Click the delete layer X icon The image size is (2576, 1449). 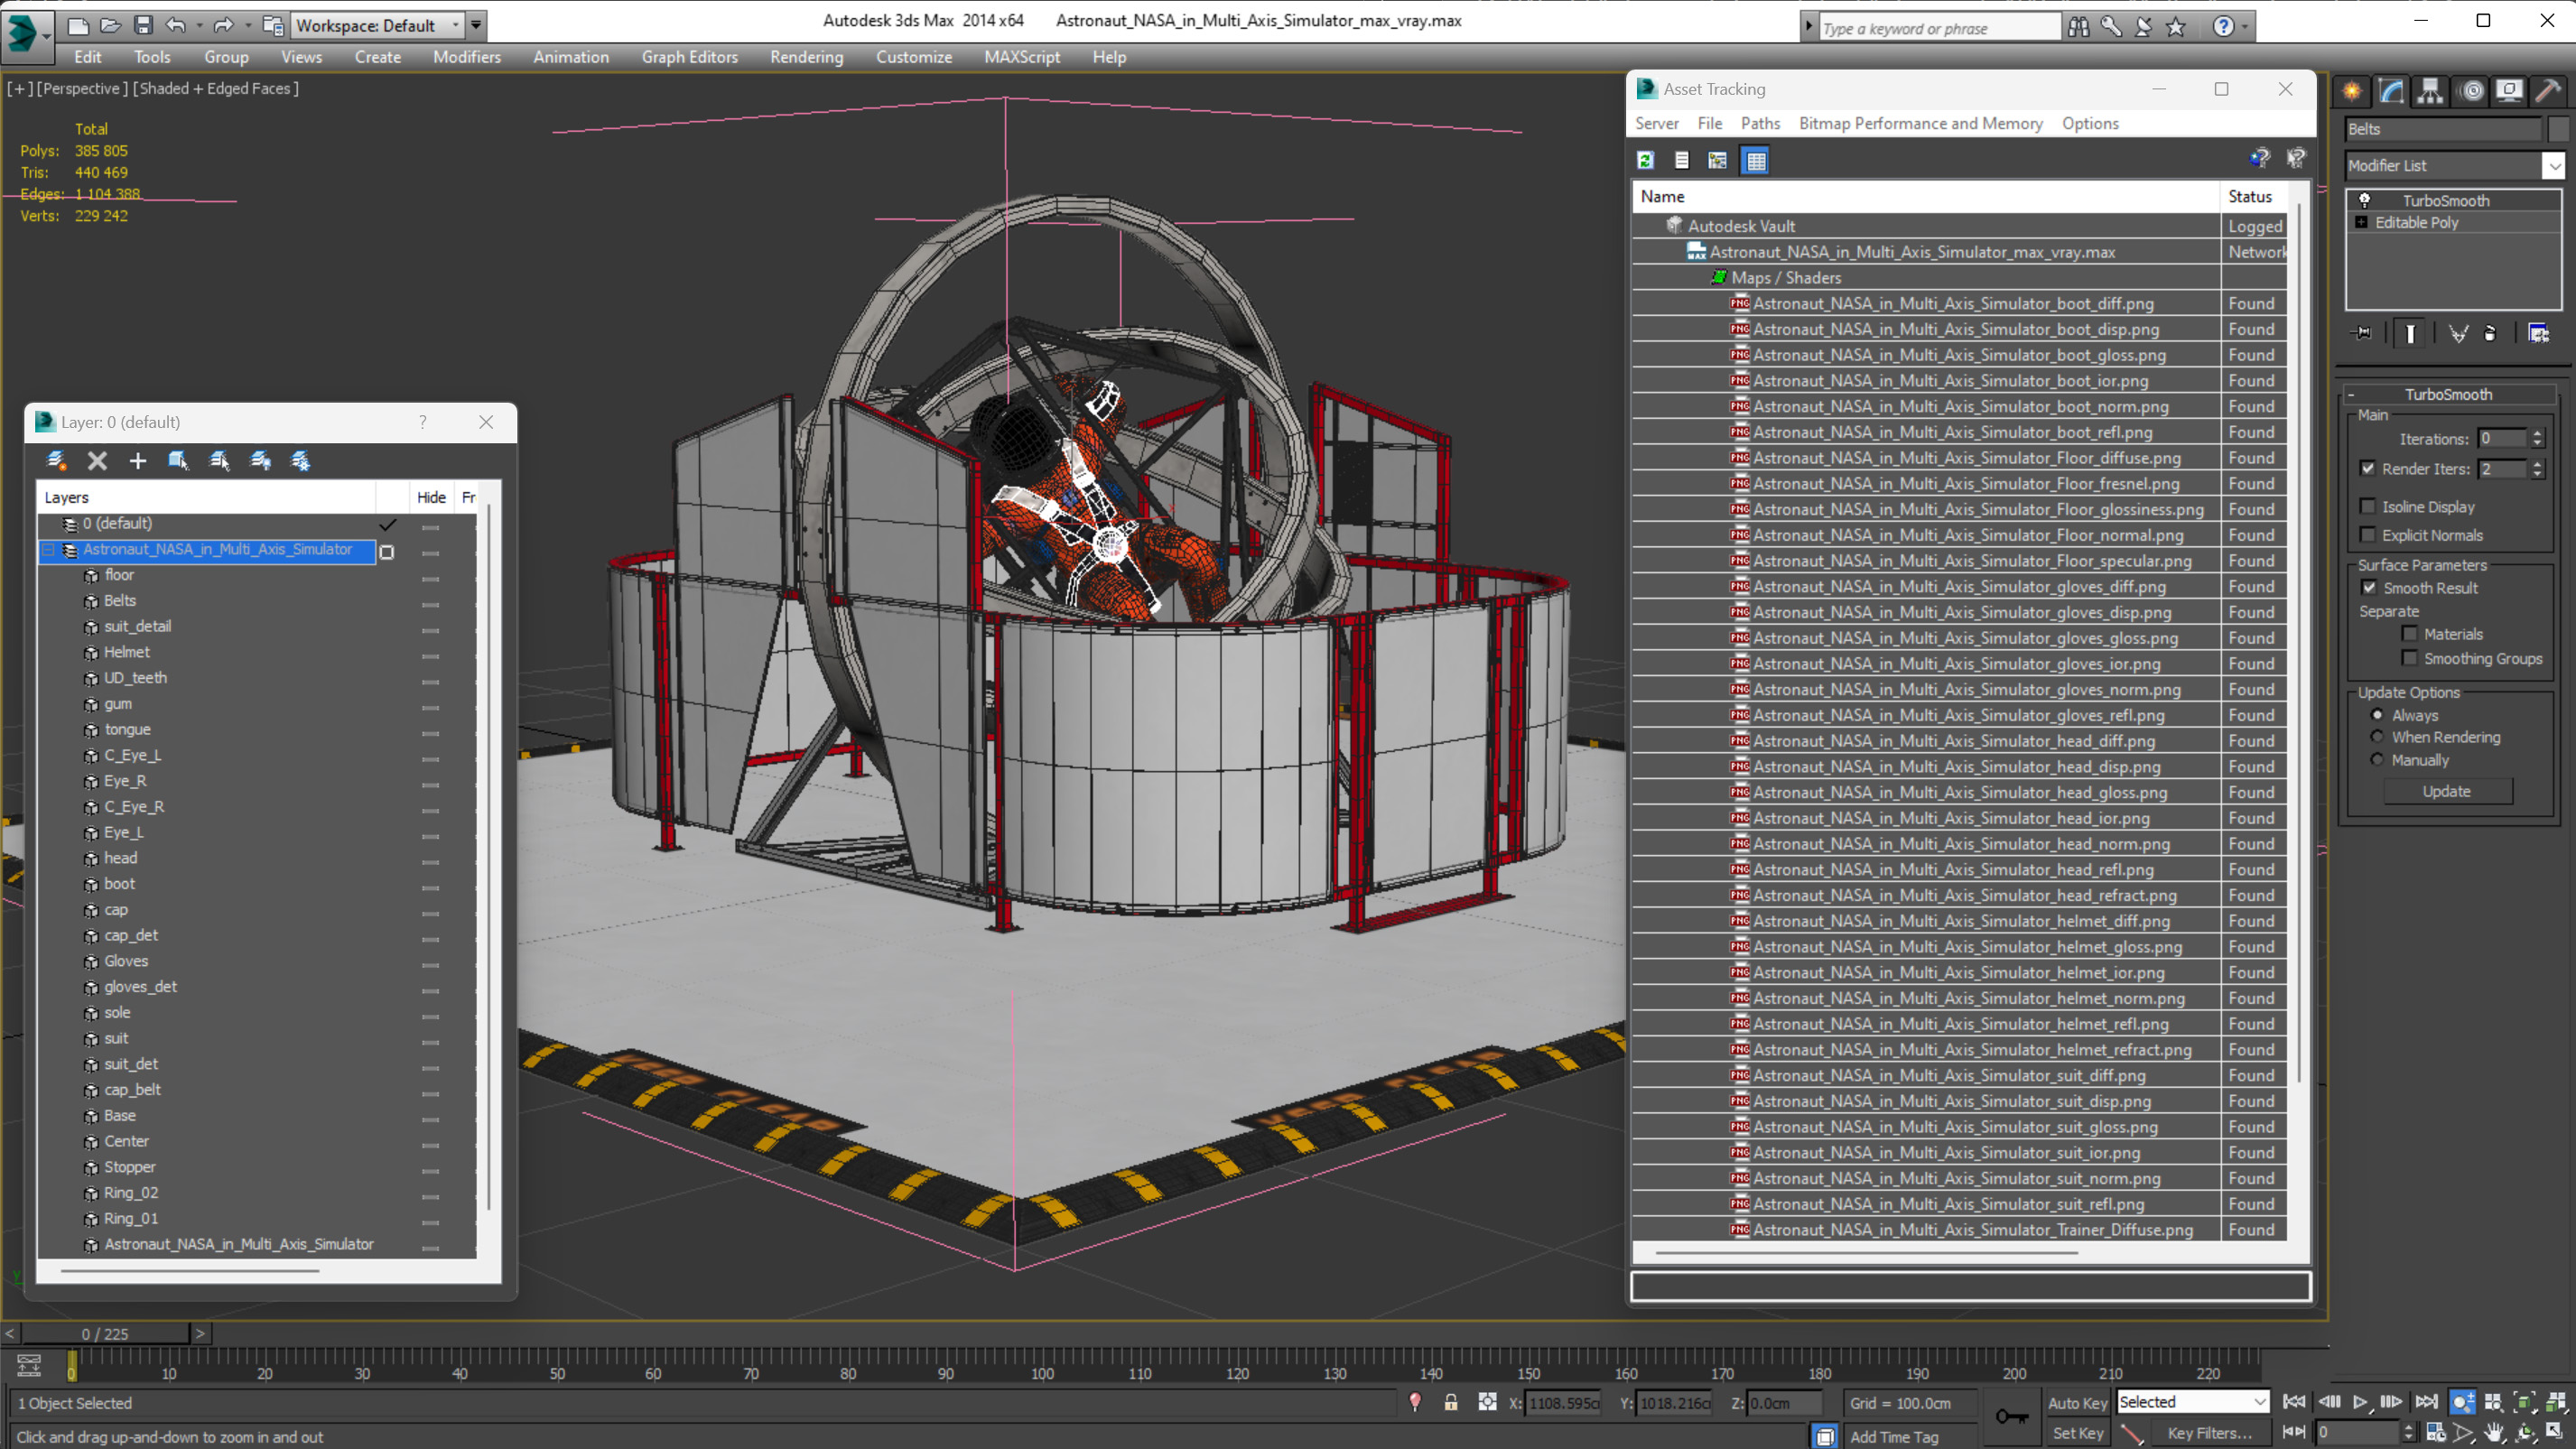97,460
